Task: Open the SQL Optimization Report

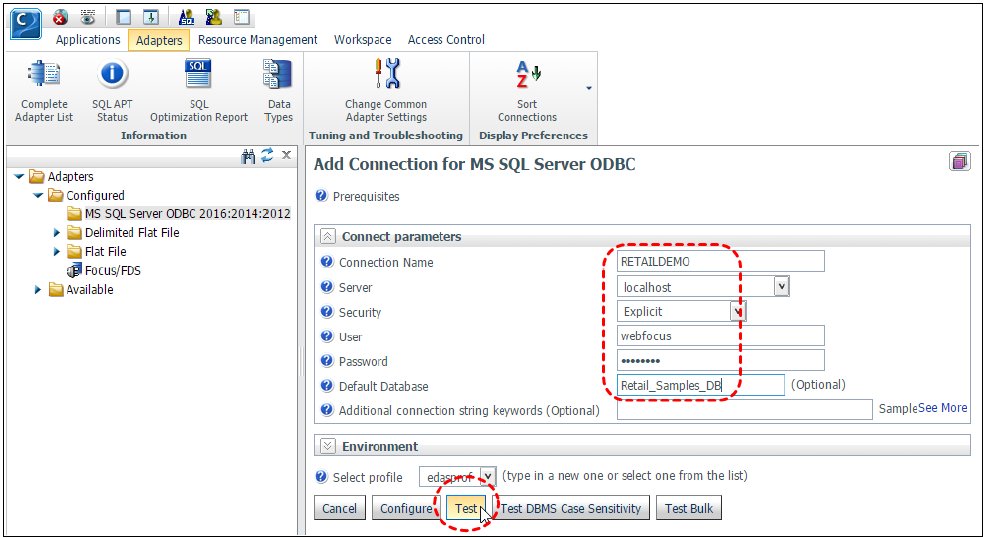Action: click(199, 92)
